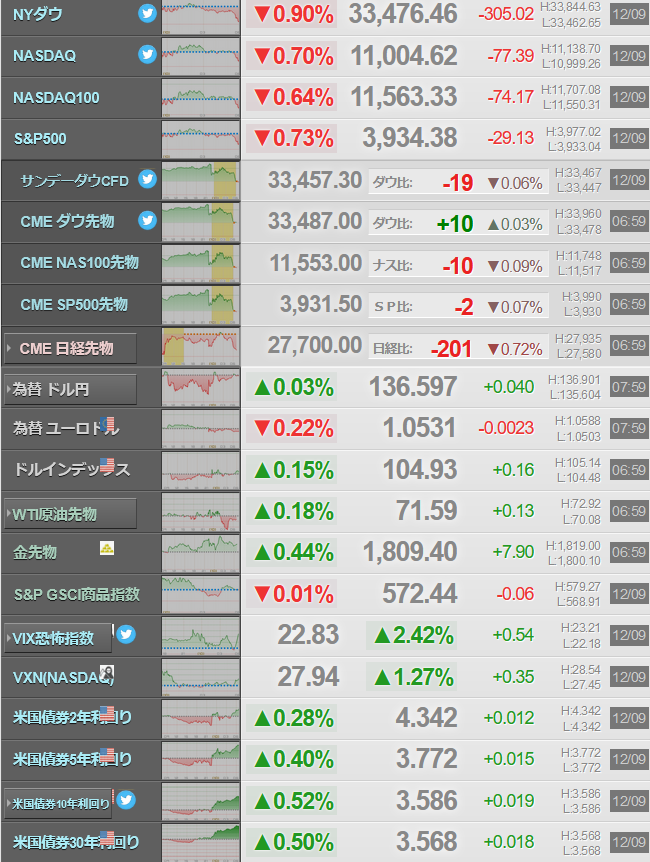Click Twitter icon beside 米国債券10年利回り
Image resolution: width=650 pixels, height=862 pixels.
coord(126,799)
